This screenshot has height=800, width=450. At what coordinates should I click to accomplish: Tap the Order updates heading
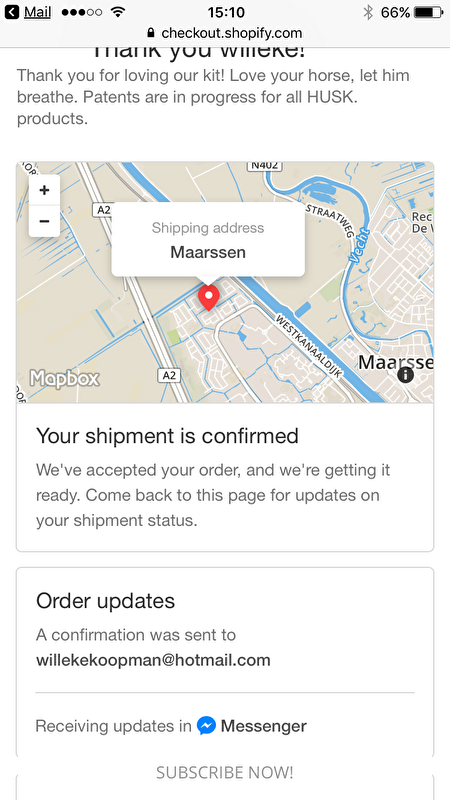[x=106, y=601]
